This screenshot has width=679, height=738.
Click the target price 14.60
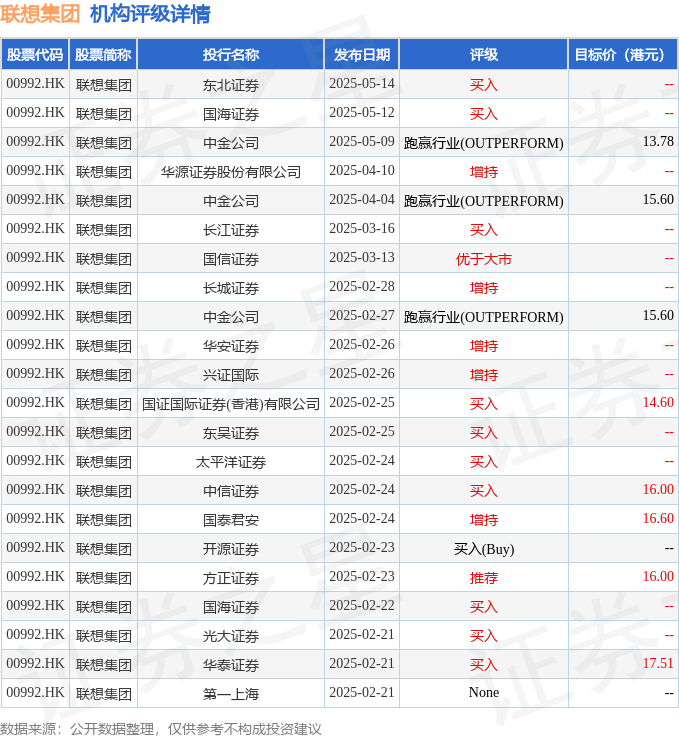coord(658,403)
